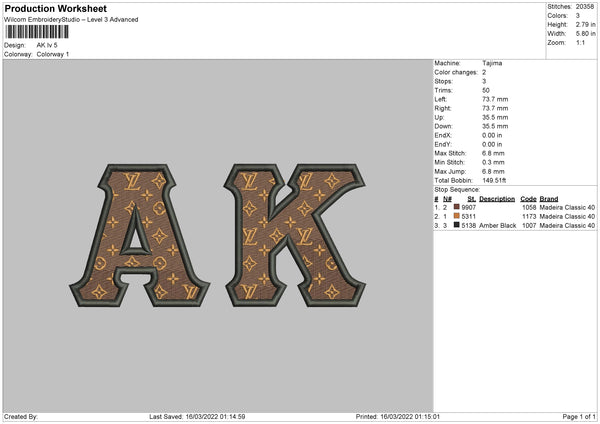Image resolution: width=600 pixels, height=424 pixels.
Task: Click the Zoom value 1:1
Action: point(580,42)
